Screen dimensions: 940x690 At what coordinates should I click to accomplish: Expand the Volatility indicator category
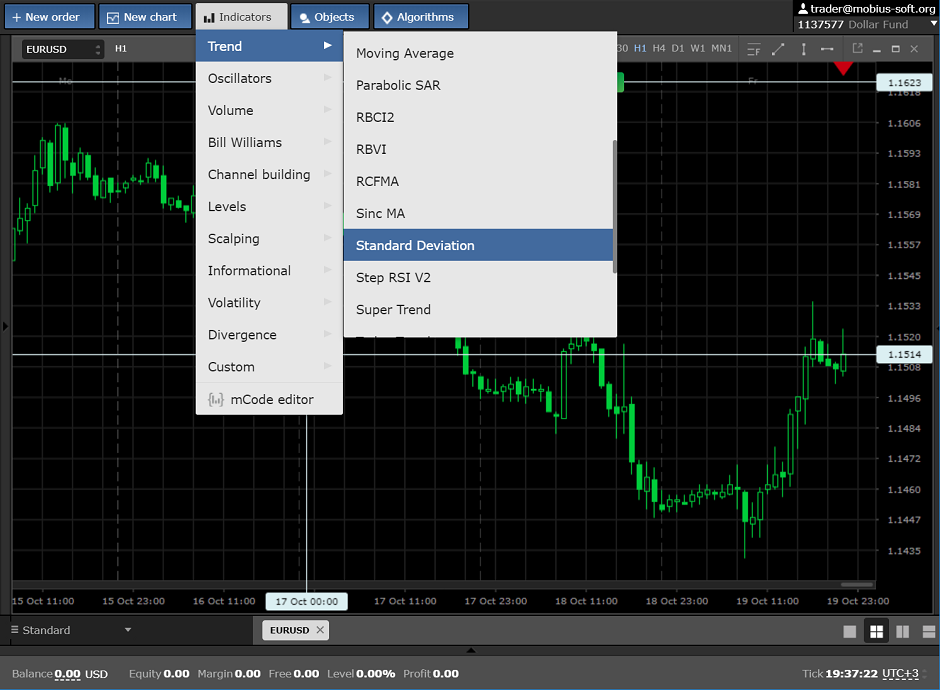click(x=269, y=303)
